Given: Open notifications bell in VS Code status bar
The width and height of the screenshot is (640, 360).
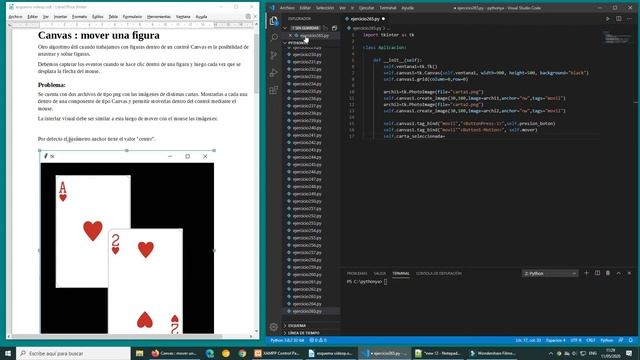Looking at the screenshot, I should click(631, 340).
